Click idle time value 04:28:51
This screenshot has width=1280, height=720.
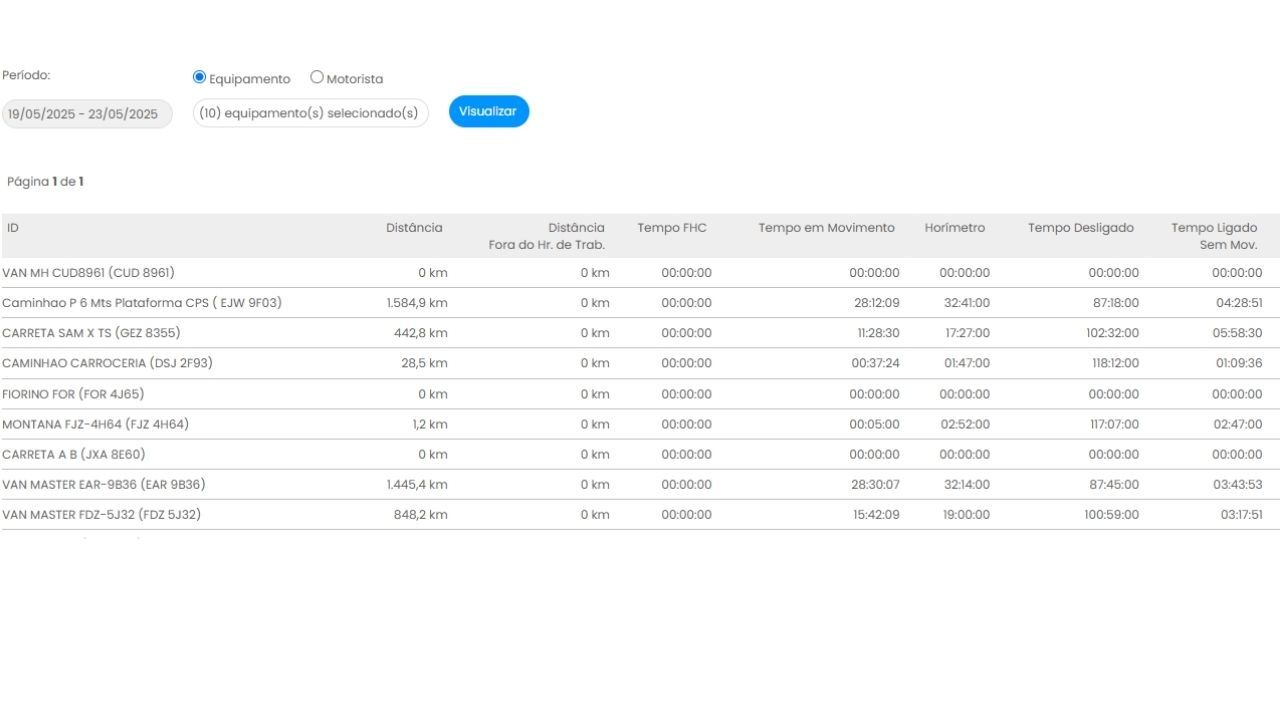tap(1239, 303)
